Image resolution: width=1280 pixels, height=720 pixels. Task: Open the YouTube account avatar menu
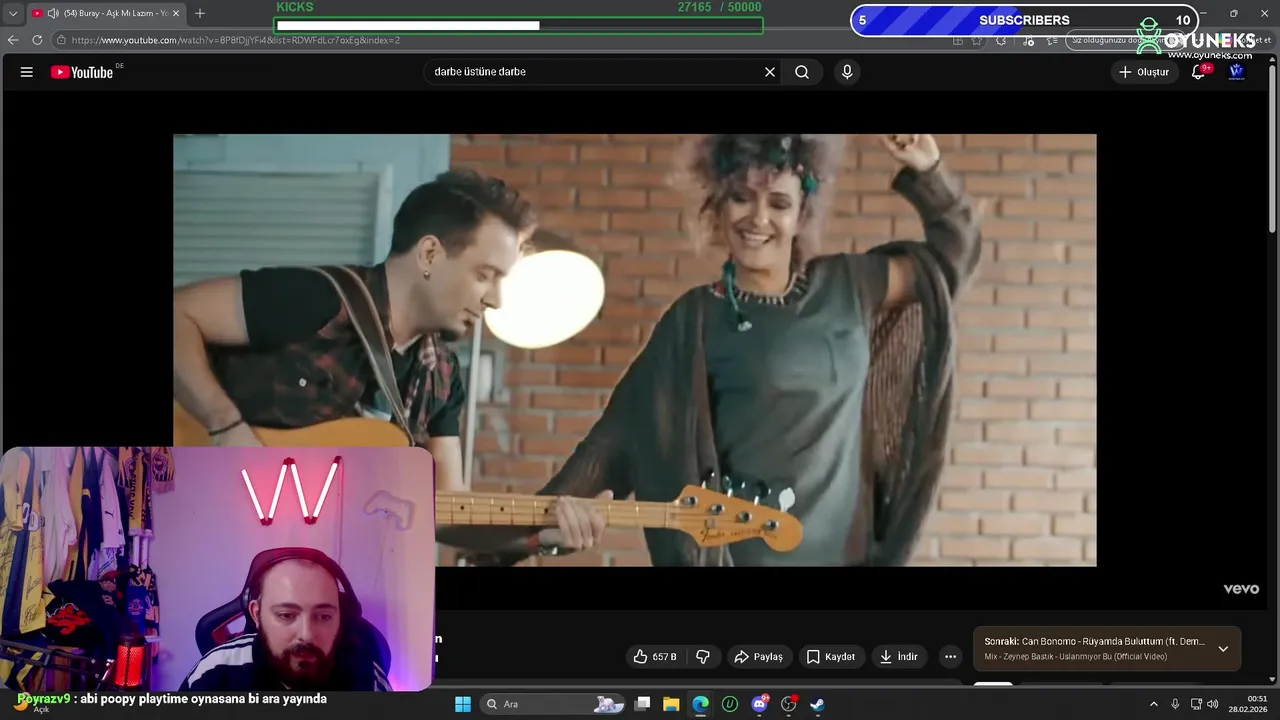[x=1237, y=72]
